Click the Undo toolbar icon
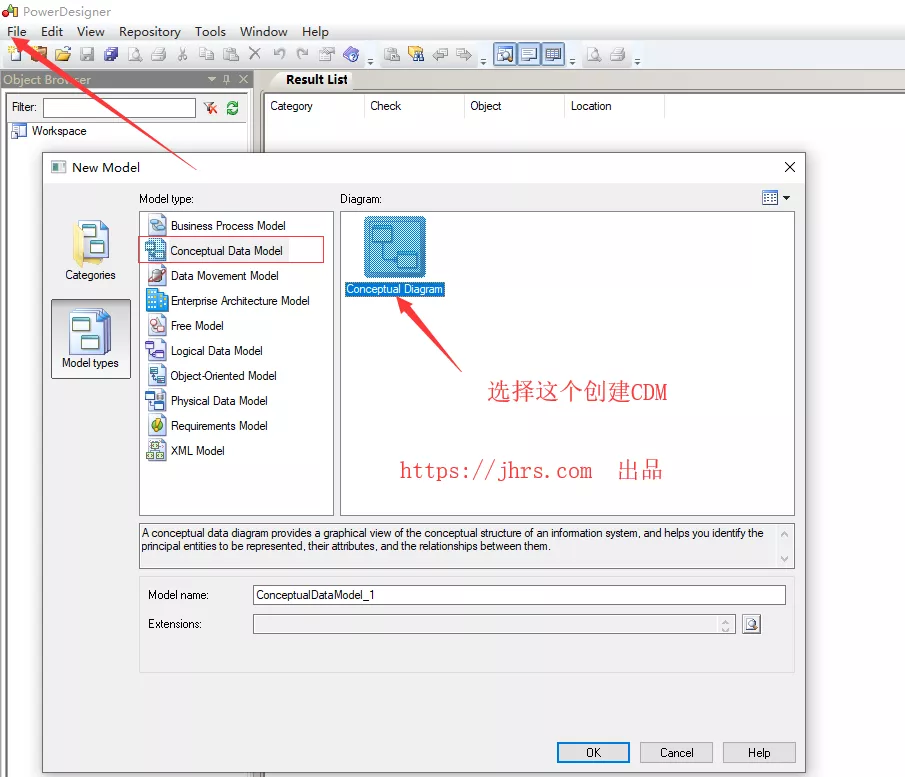The image size is (905, 777). tap(279, 54)
